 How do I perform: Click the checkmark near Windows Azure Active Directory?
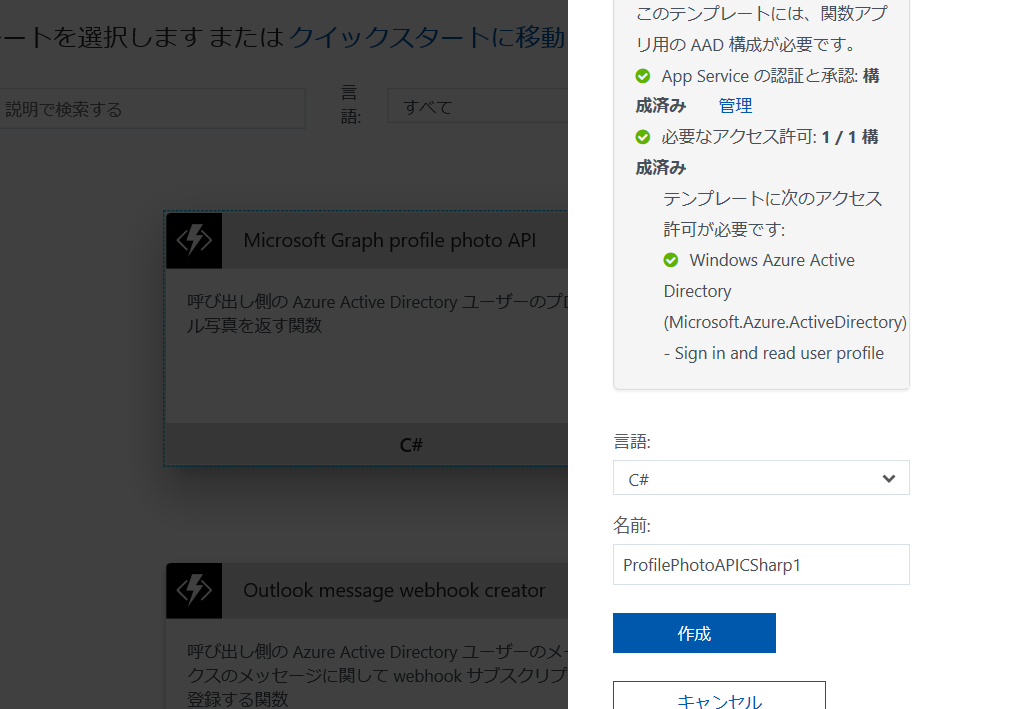tap(670, 260)
